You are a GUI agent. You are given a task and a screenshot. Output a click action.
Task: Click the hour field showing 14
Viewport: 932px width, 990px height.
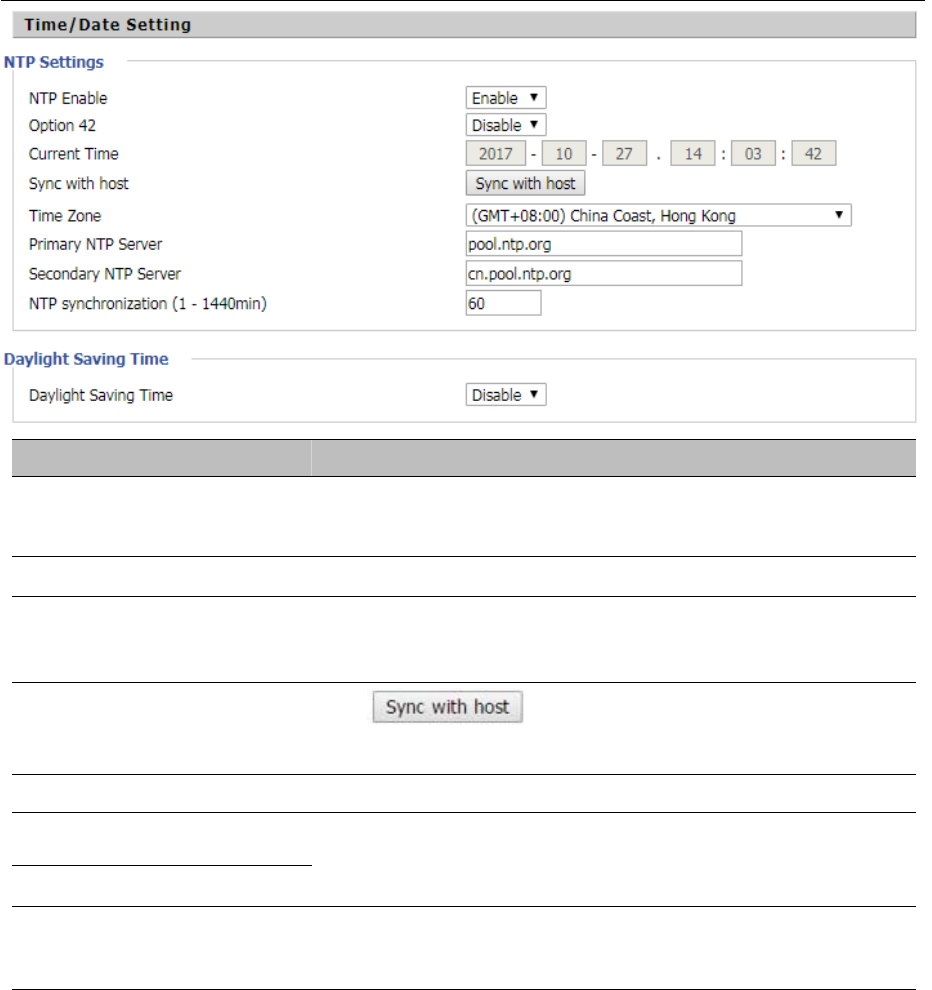(693, 155)
